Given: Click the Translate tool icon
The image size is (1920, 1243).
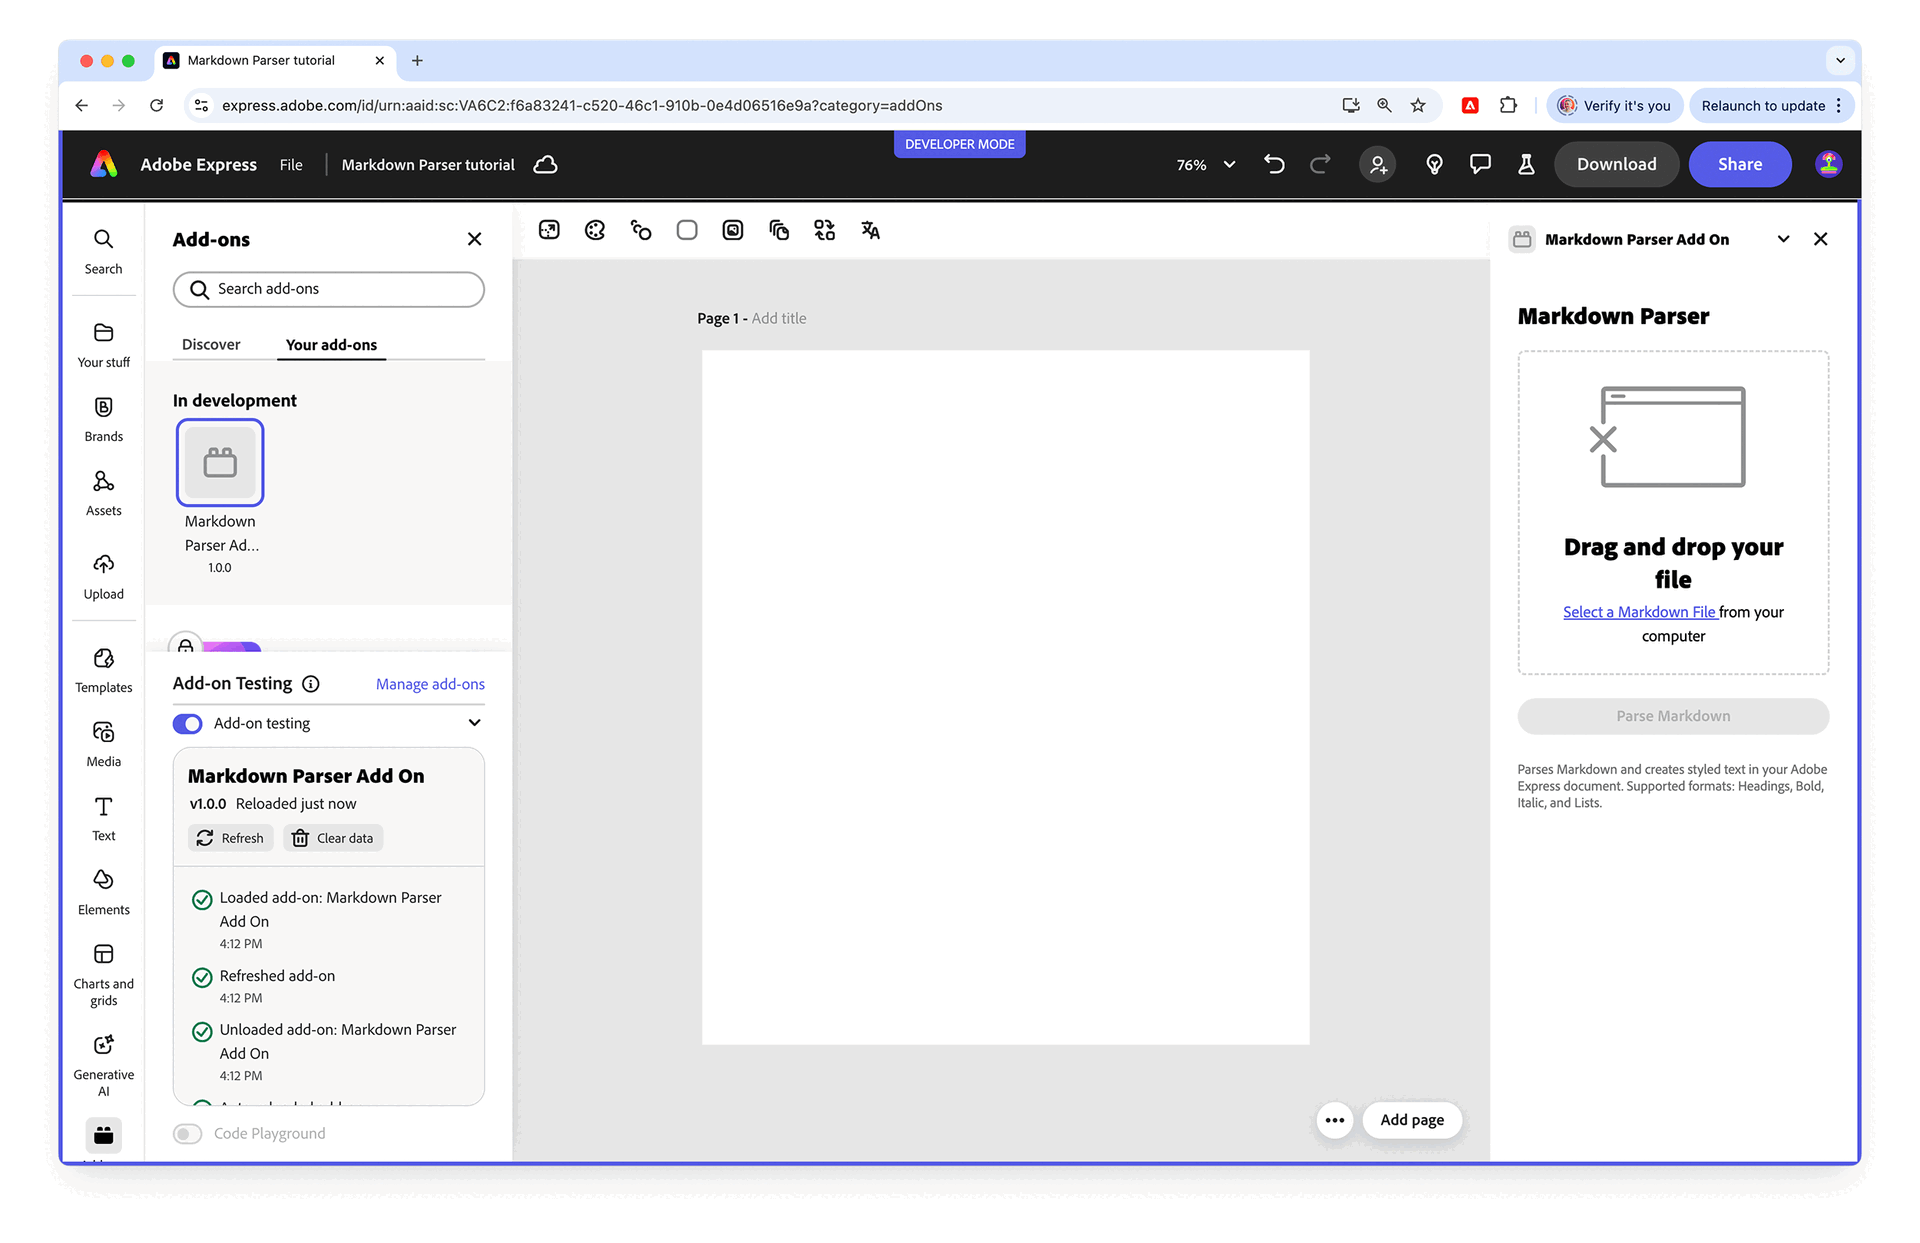Looking at the screenshot, I should (x=871, y=230).
